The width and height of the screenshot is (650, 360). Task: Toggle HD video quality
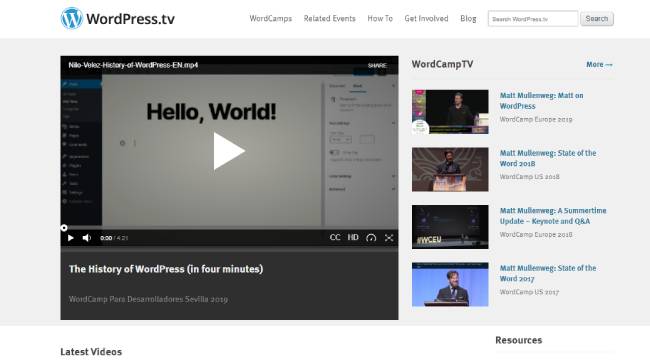click(x=353, y=237)
